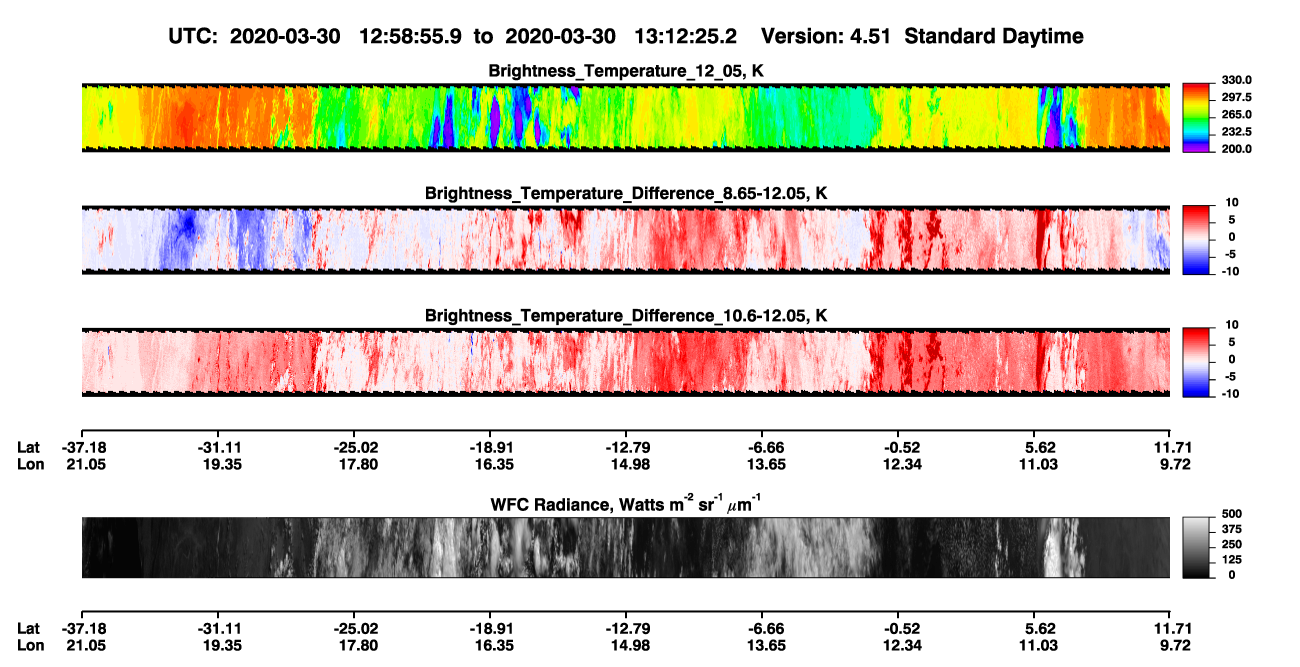This screenshot has width=1300, height=667.
Task: Click the '0' tick on WFC colorbar
Action: pos(1232,575)
